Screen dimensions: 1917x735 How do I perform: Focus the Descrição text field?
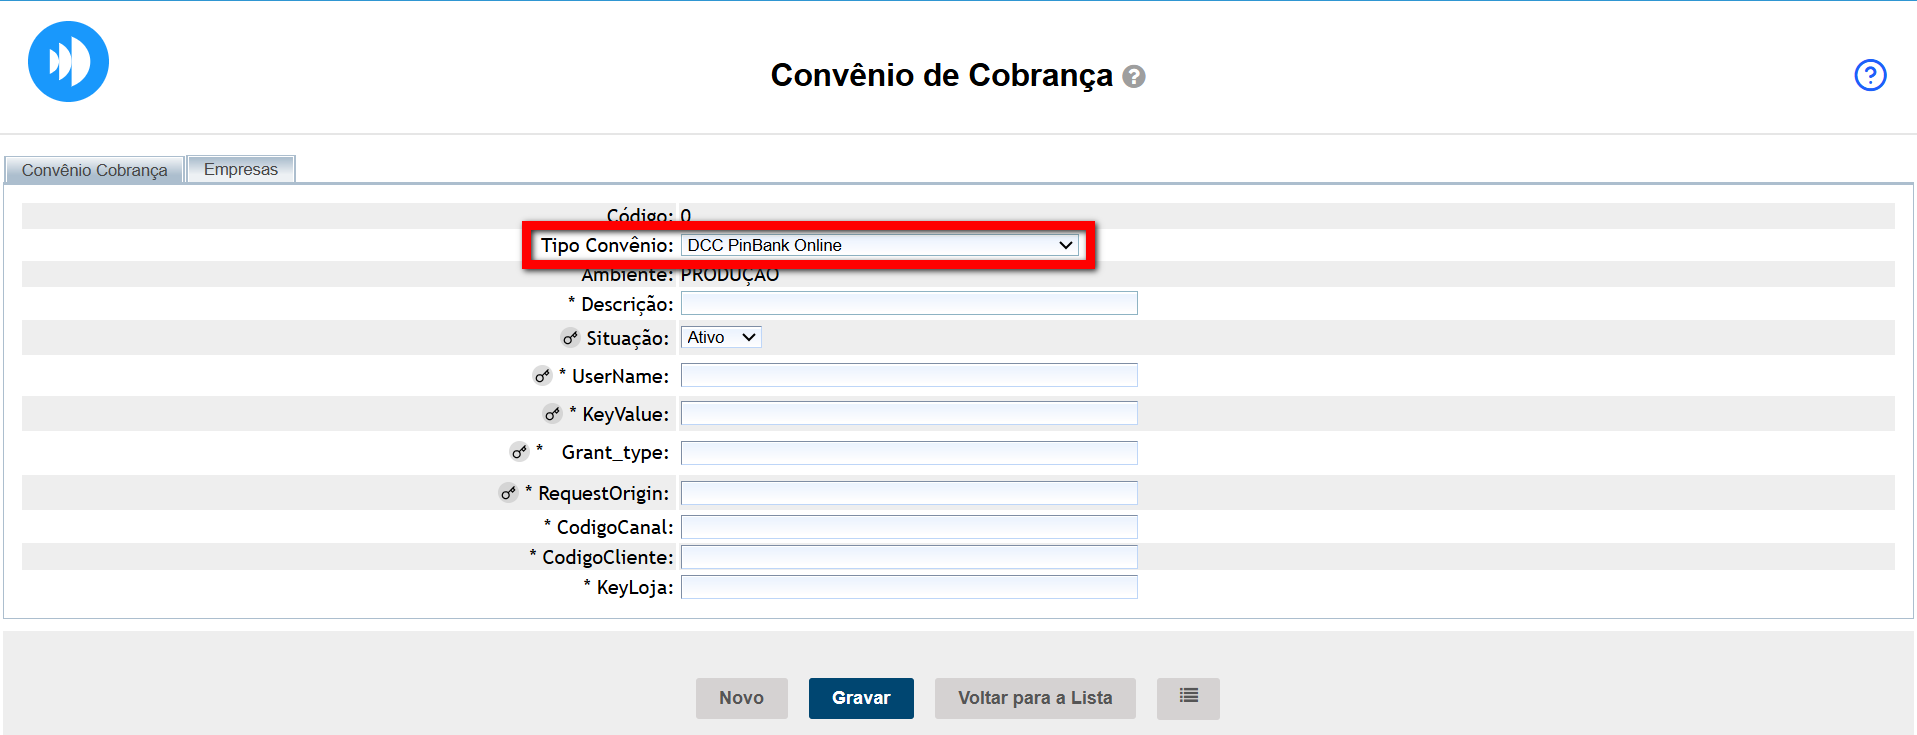click(908, 303)
